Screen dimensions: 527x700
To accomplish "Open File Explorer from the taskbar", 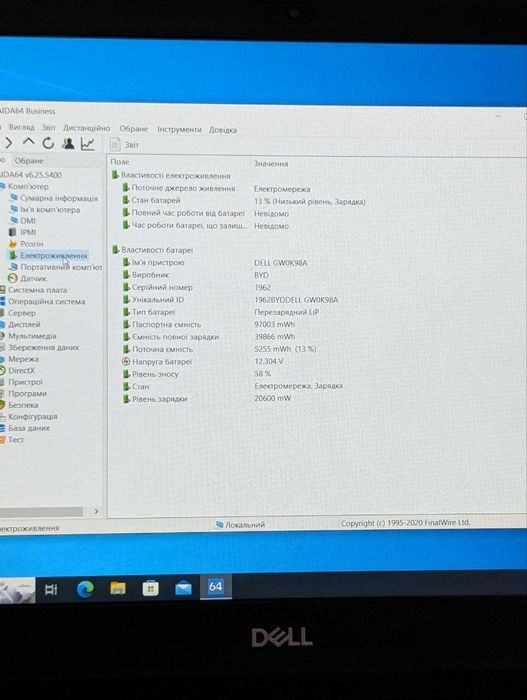I will point(118,588).
